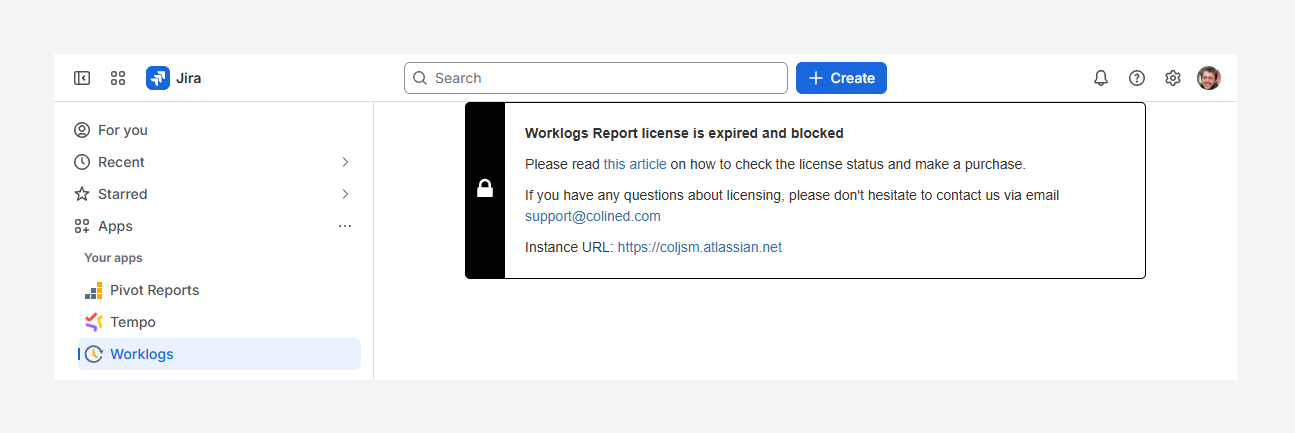The image size is (1295, 433).
Task: Open the help question mark icon
Action: coord(1137,78)
